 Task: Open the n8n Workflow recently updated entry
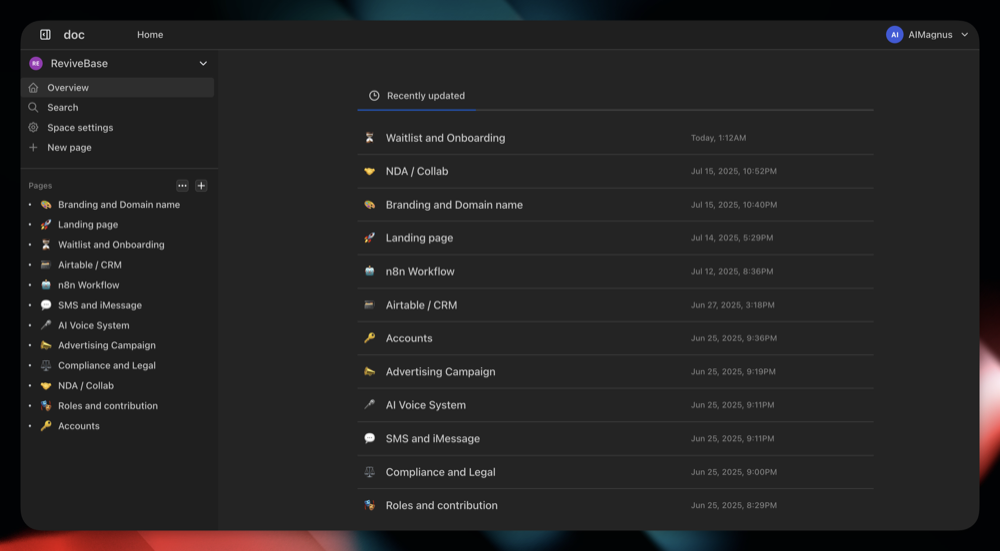(x=420, y=272)
